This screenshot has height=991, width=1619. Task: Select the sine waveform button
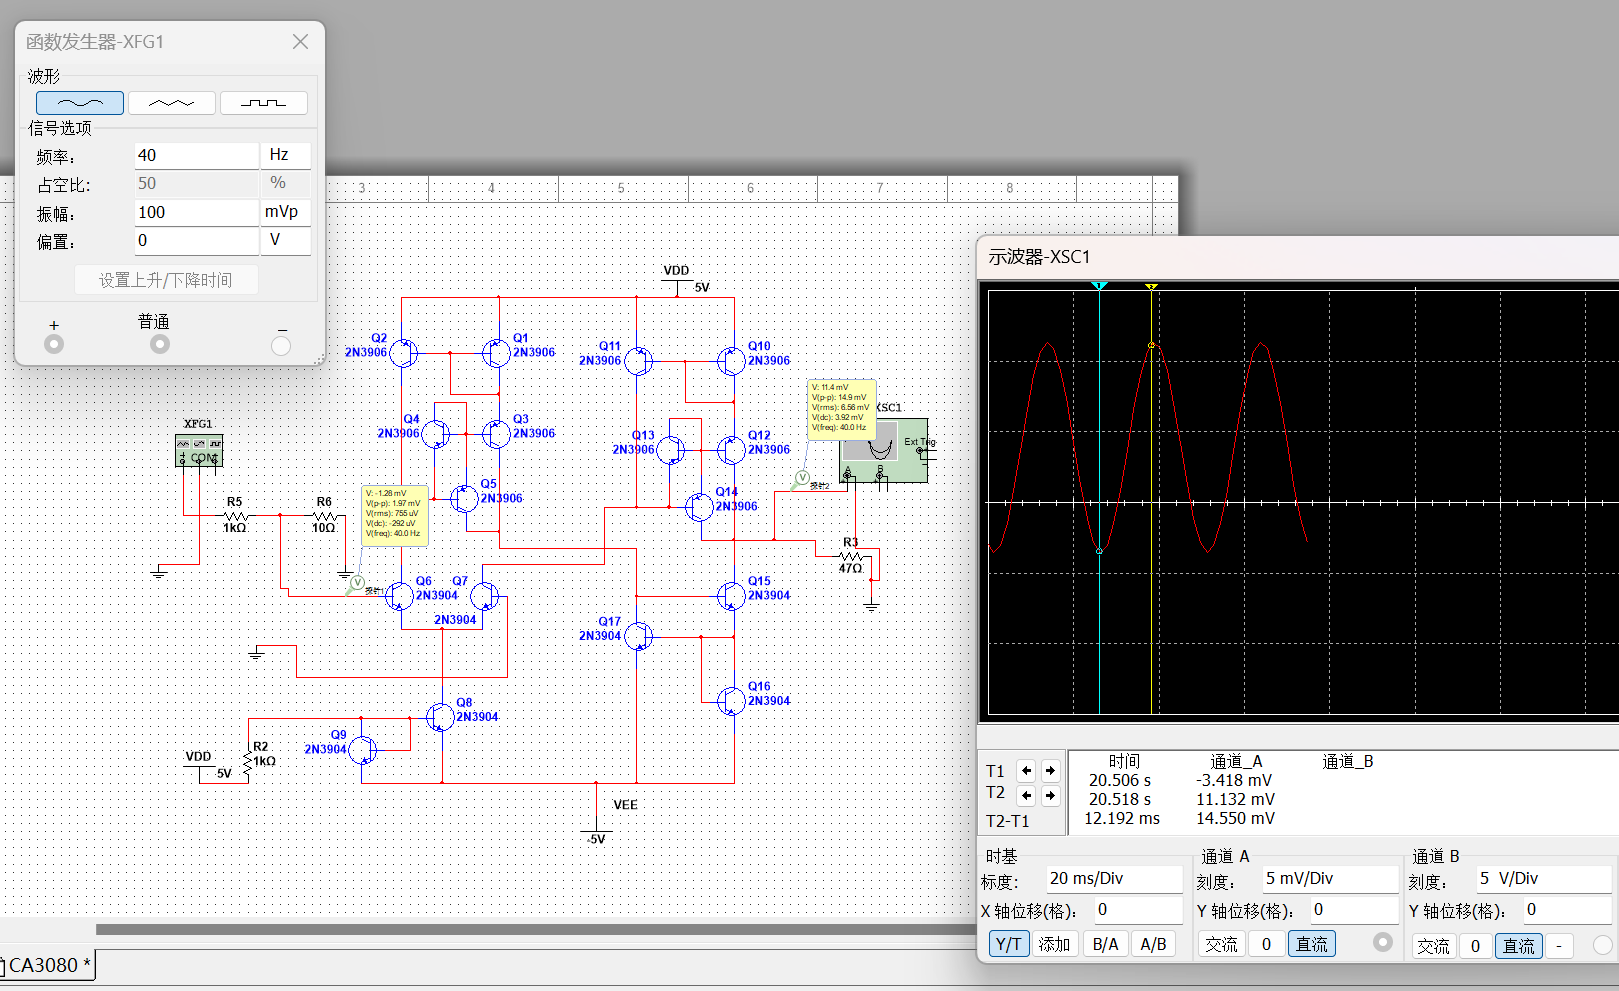[x=80, y=103]
